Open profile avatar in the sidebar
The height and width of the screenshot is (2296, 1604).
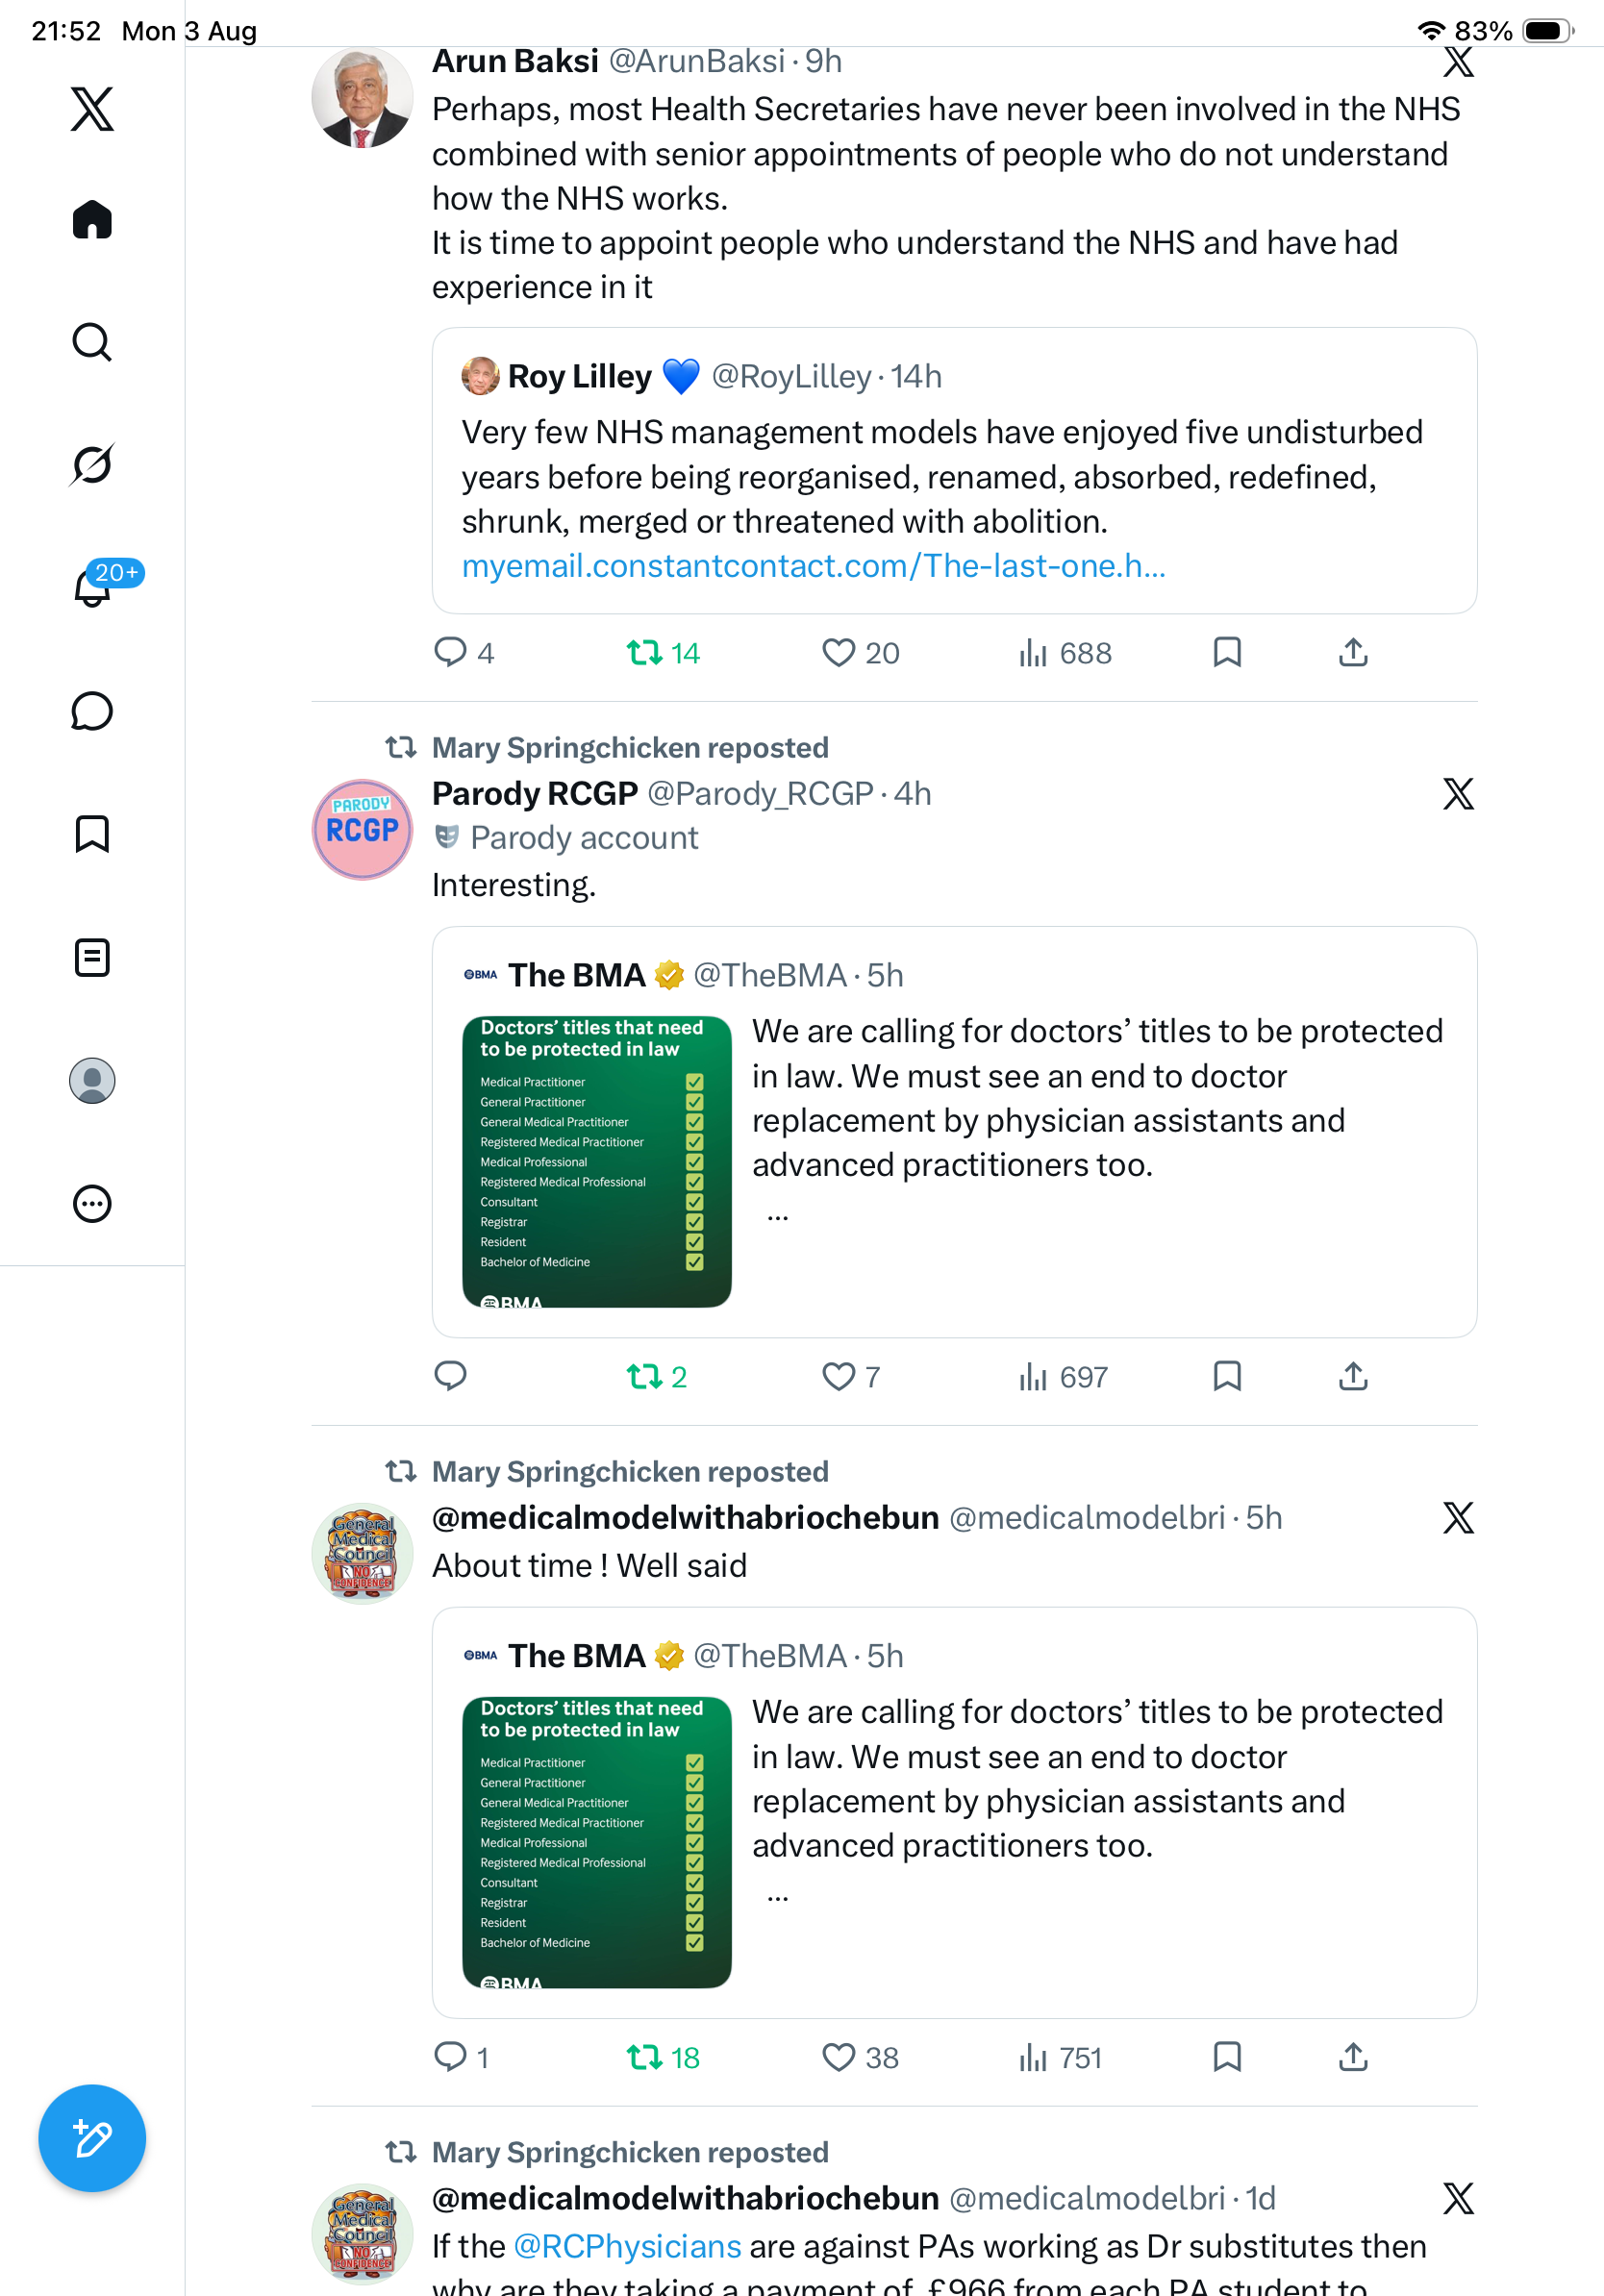coord(92,1080)
